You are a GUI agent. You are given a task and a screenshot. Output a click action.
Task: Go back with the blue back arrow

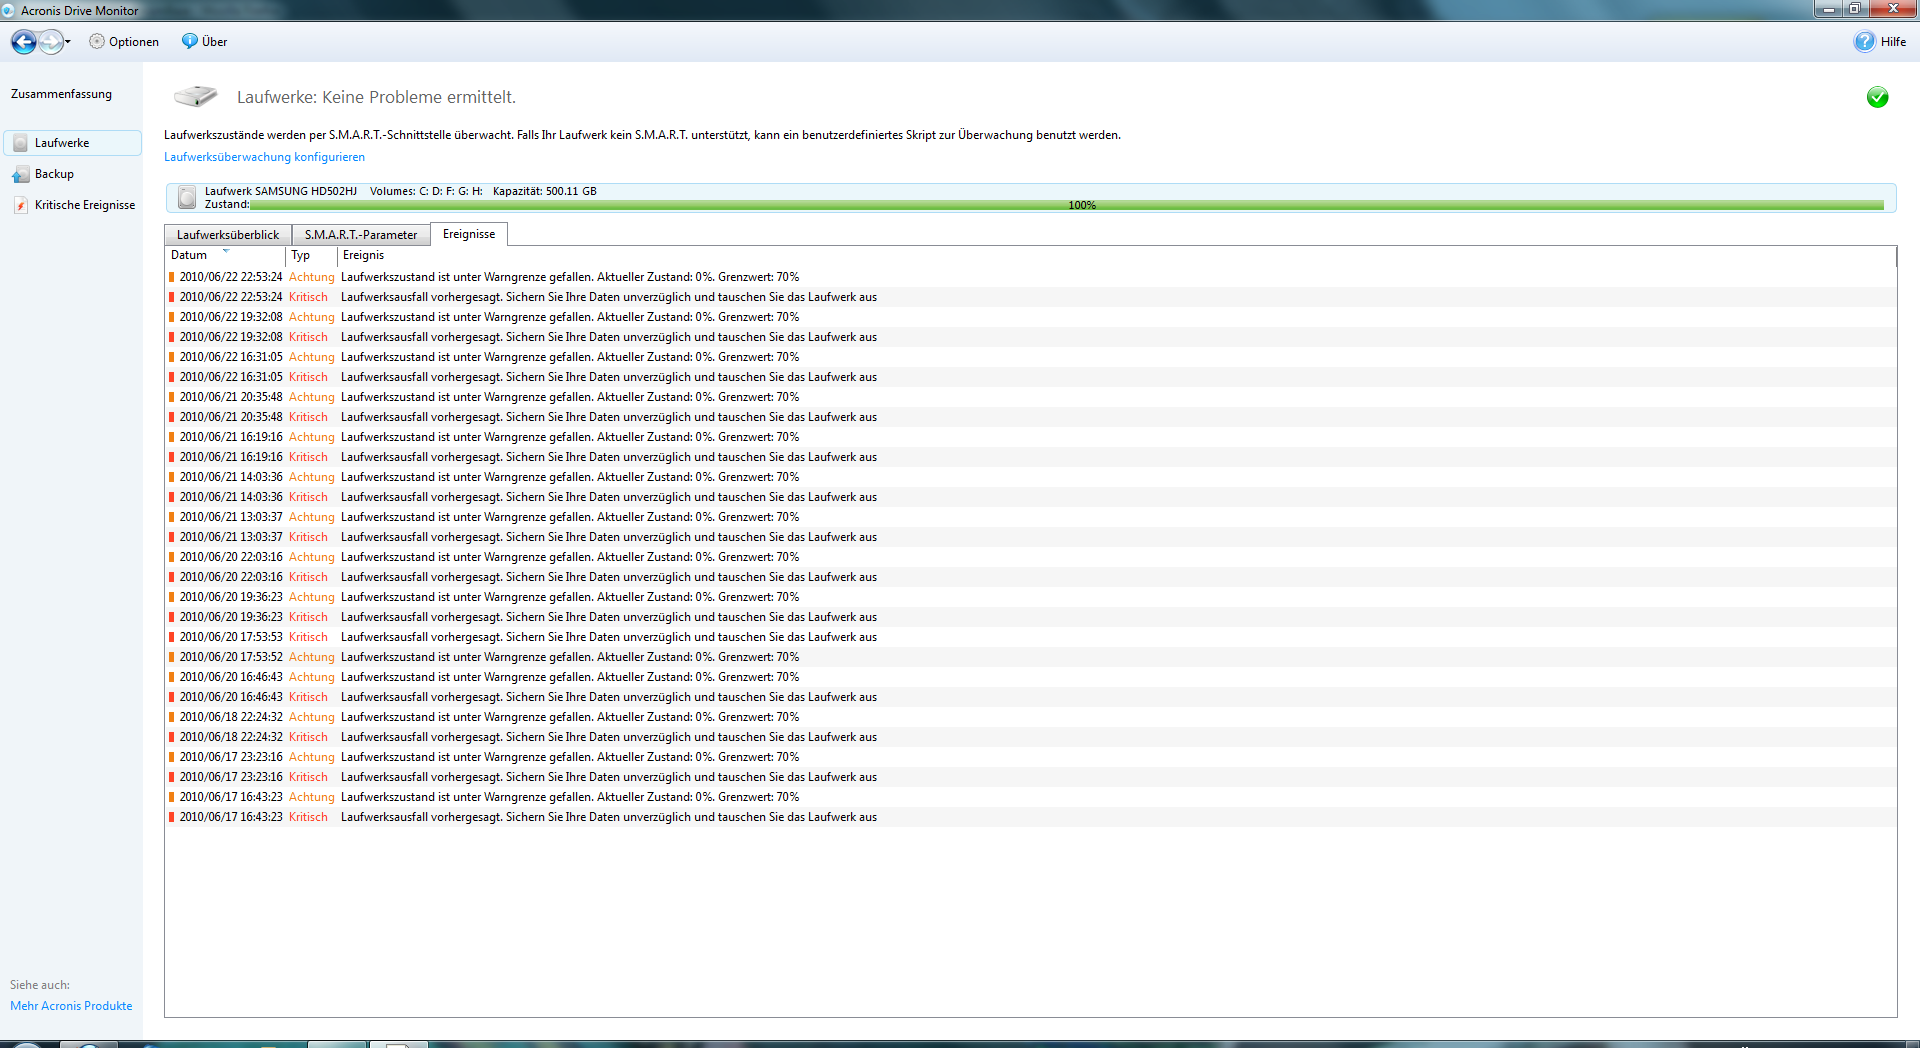[24, 42]
